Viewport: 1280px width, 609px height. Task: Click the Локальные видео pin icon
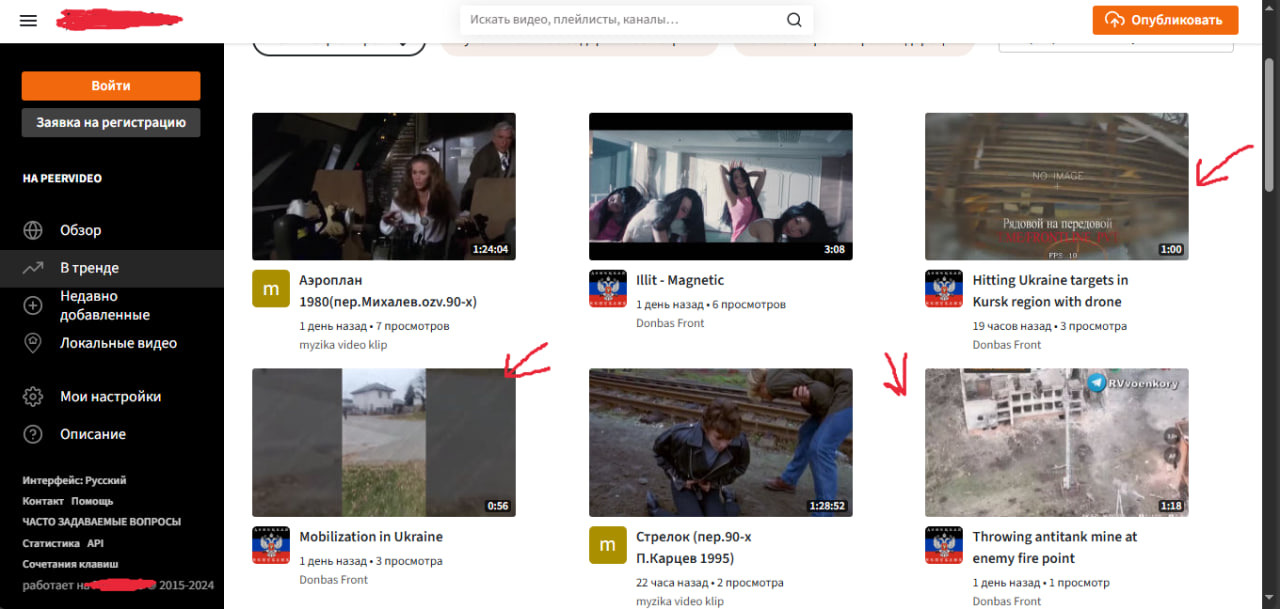coord(33,343)
